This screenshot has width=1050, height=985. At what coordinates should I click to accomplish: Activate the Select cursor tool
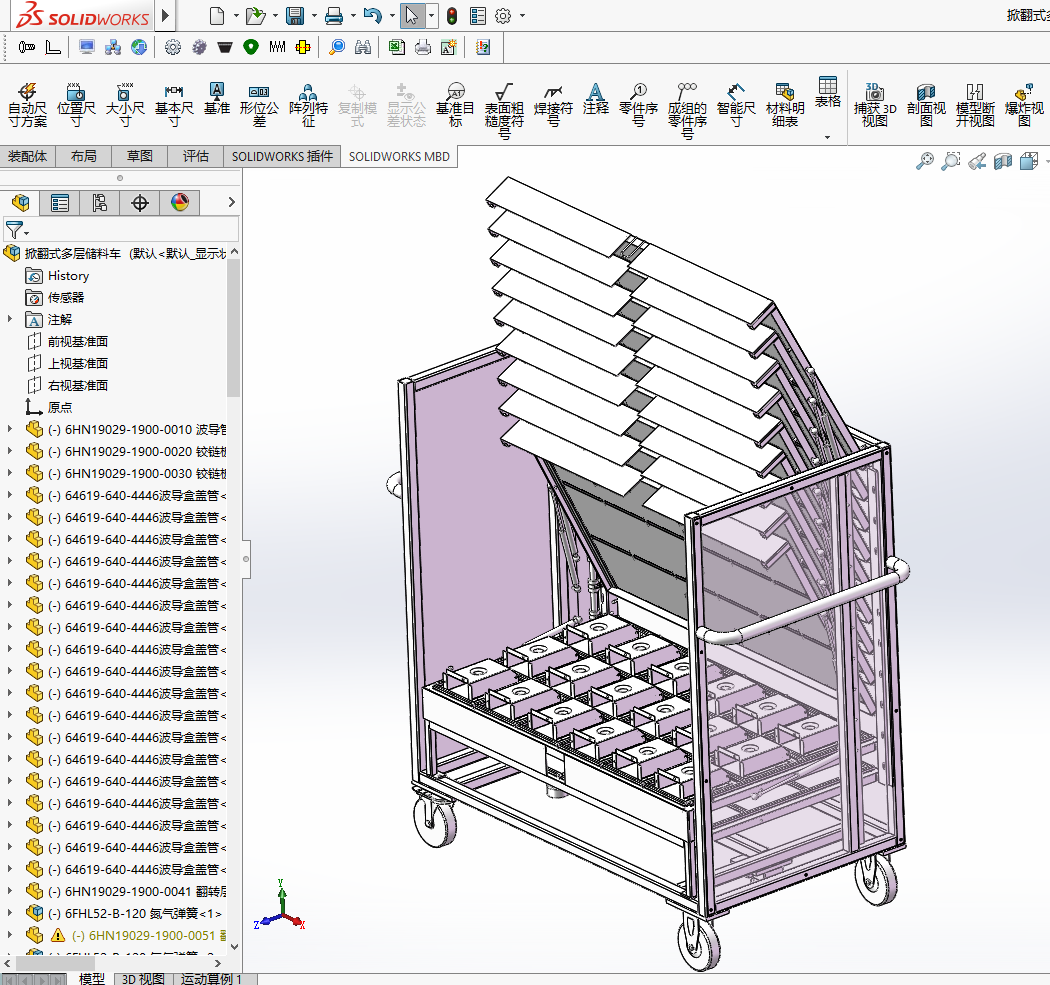pos(412,15)
